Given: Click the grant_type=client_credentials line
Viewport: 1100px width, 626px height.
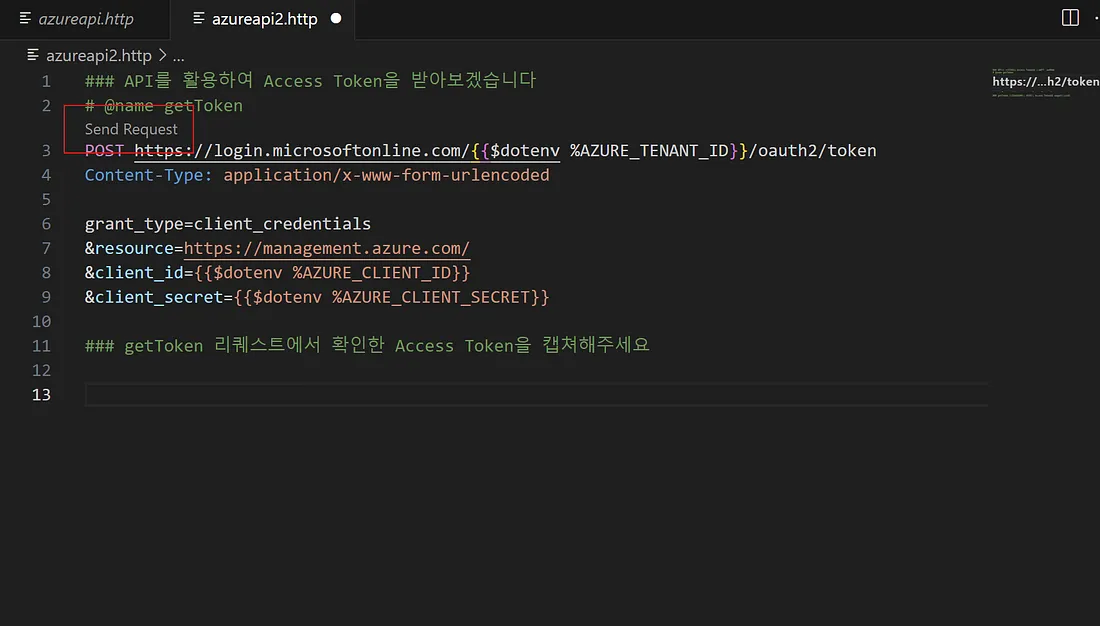Looking at the screenshot, I should pyautogui.click(x=227, y=224).
